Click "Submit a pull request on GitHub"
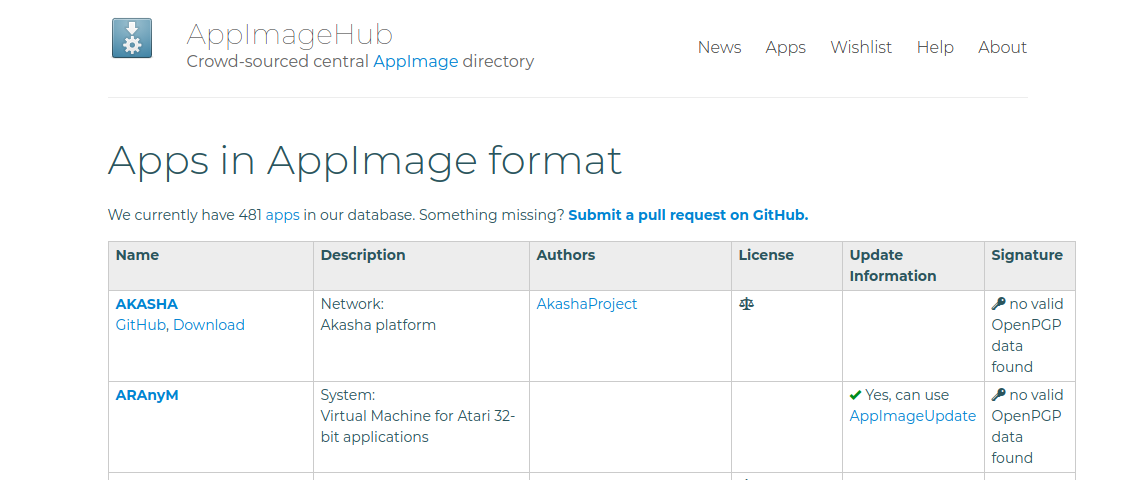Viewport: 1133px width, 480px height. point(688,214)
